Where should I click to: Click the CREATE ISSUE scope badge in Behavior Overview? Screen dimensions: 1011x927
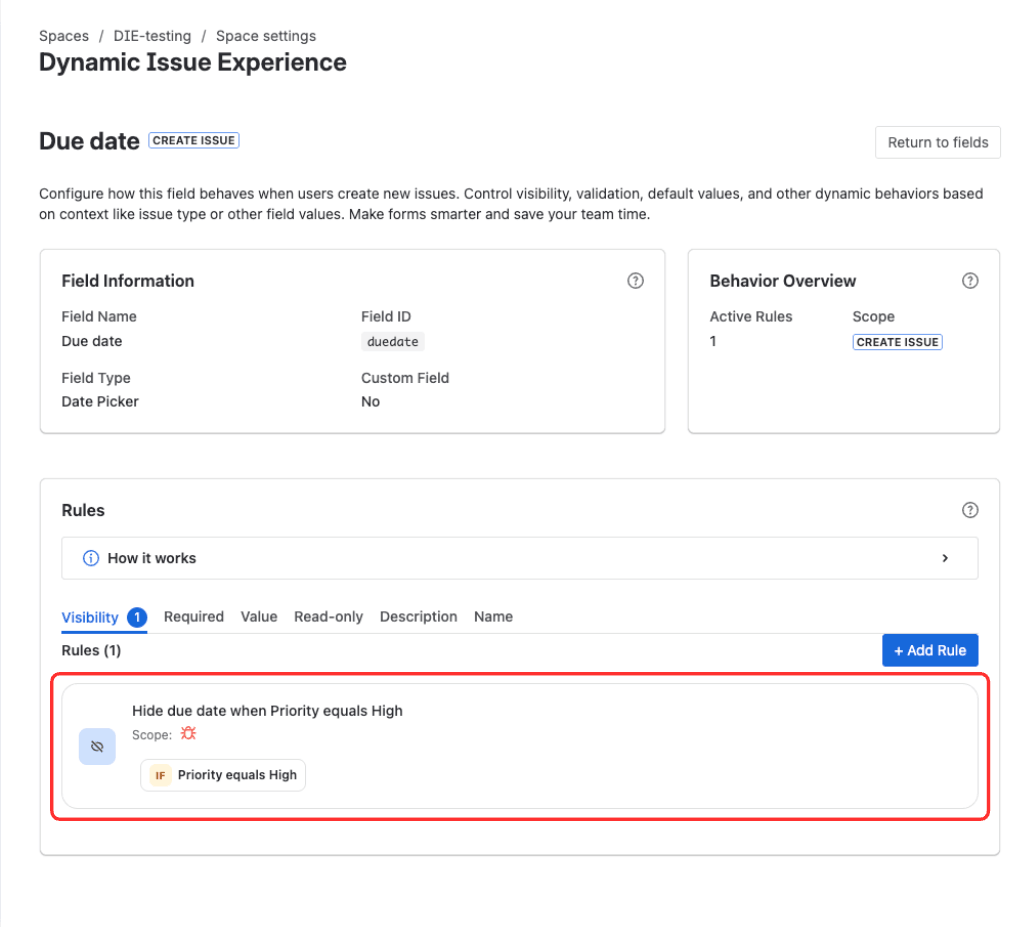(x=897, y=342)
